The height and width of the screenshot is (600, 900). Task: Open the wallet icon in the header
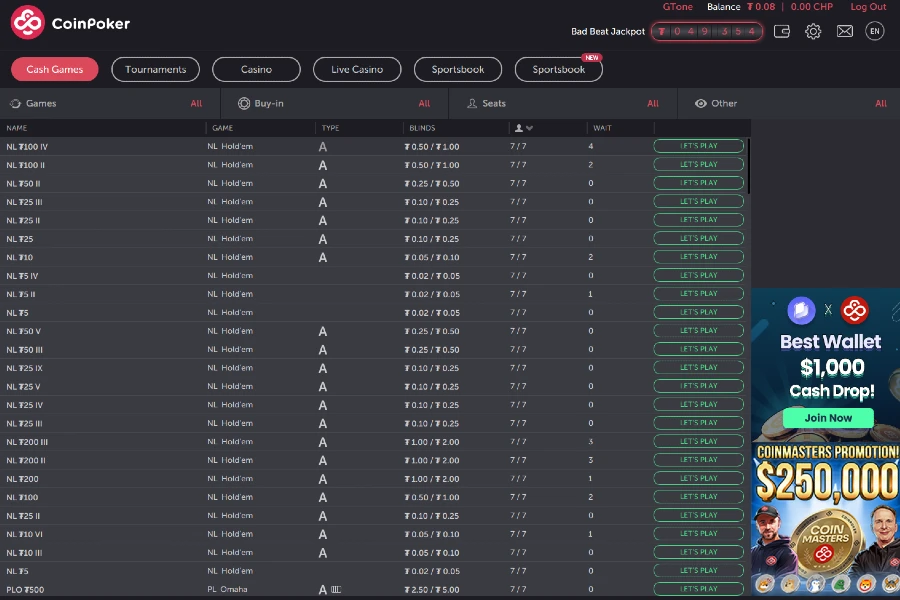pyautogui.click(x=782, y=31)
